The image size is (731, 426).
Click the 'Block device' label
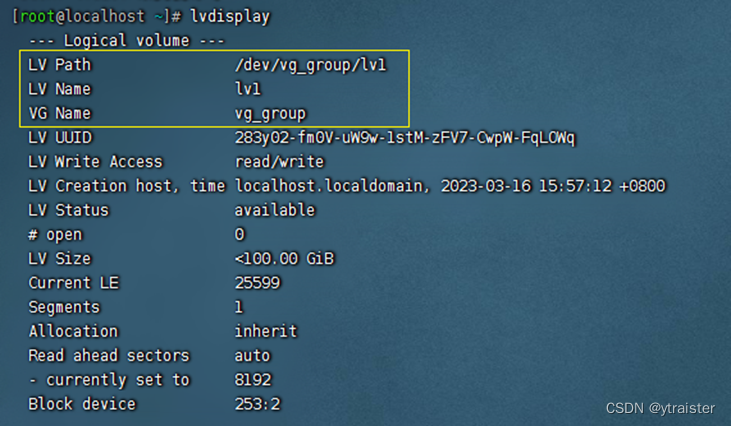(x=82, y=404)
